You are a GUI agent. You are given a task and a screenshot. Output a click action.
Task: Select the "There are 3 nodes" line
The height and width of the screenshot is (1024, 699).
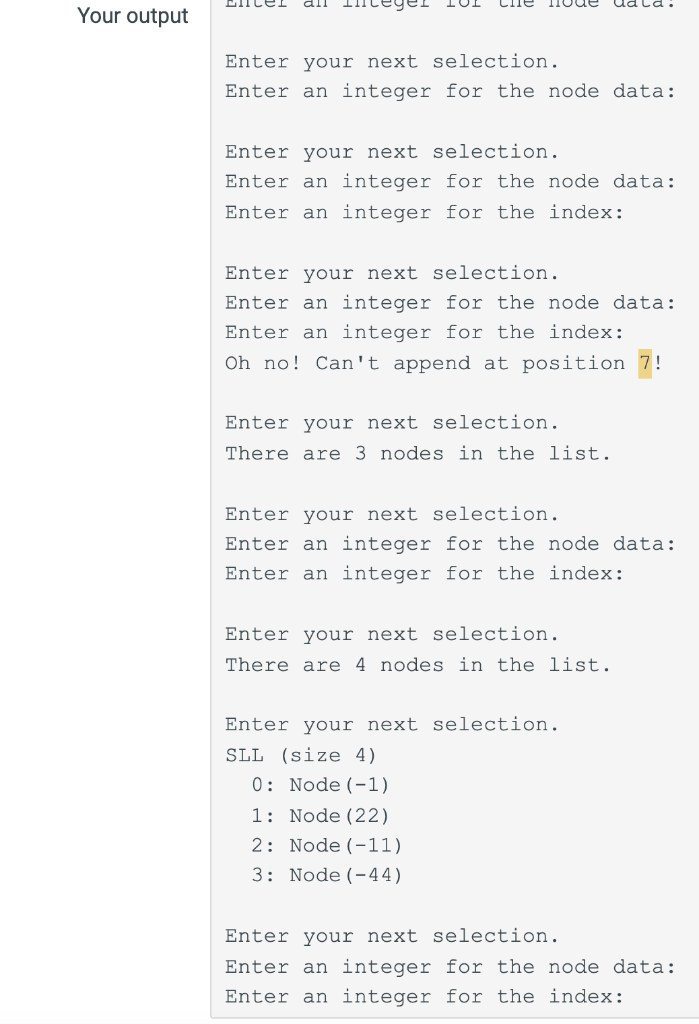418,454
